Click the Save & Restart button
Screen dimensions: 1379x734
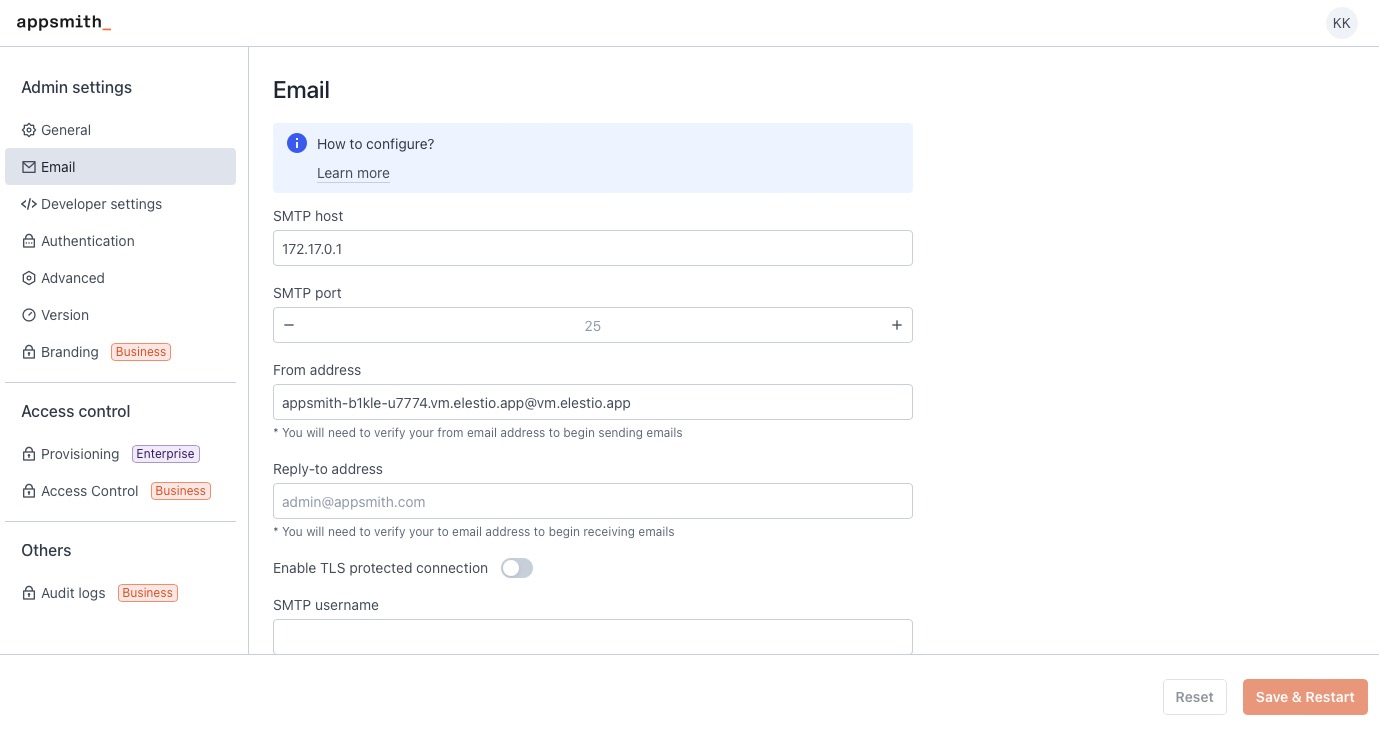[x=1305, y=697]
